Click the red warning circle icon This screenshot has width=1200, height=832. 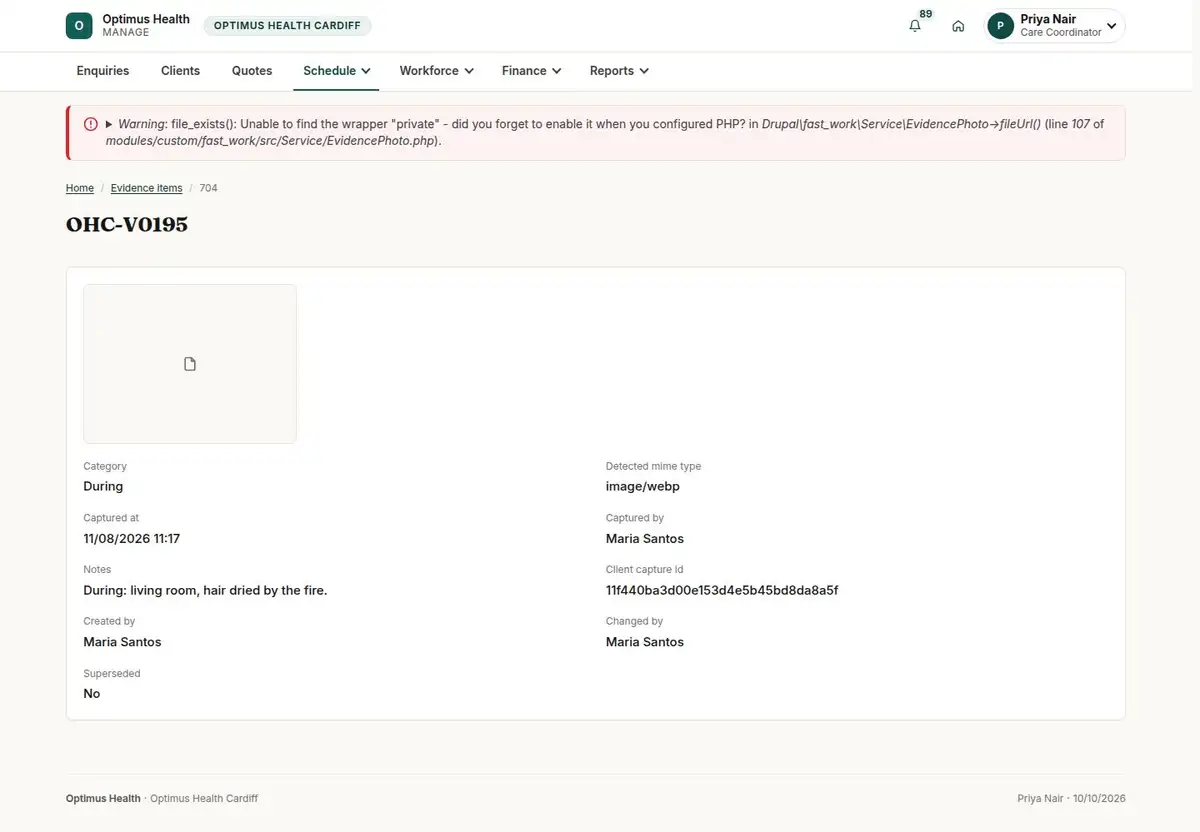click(91, 124)
